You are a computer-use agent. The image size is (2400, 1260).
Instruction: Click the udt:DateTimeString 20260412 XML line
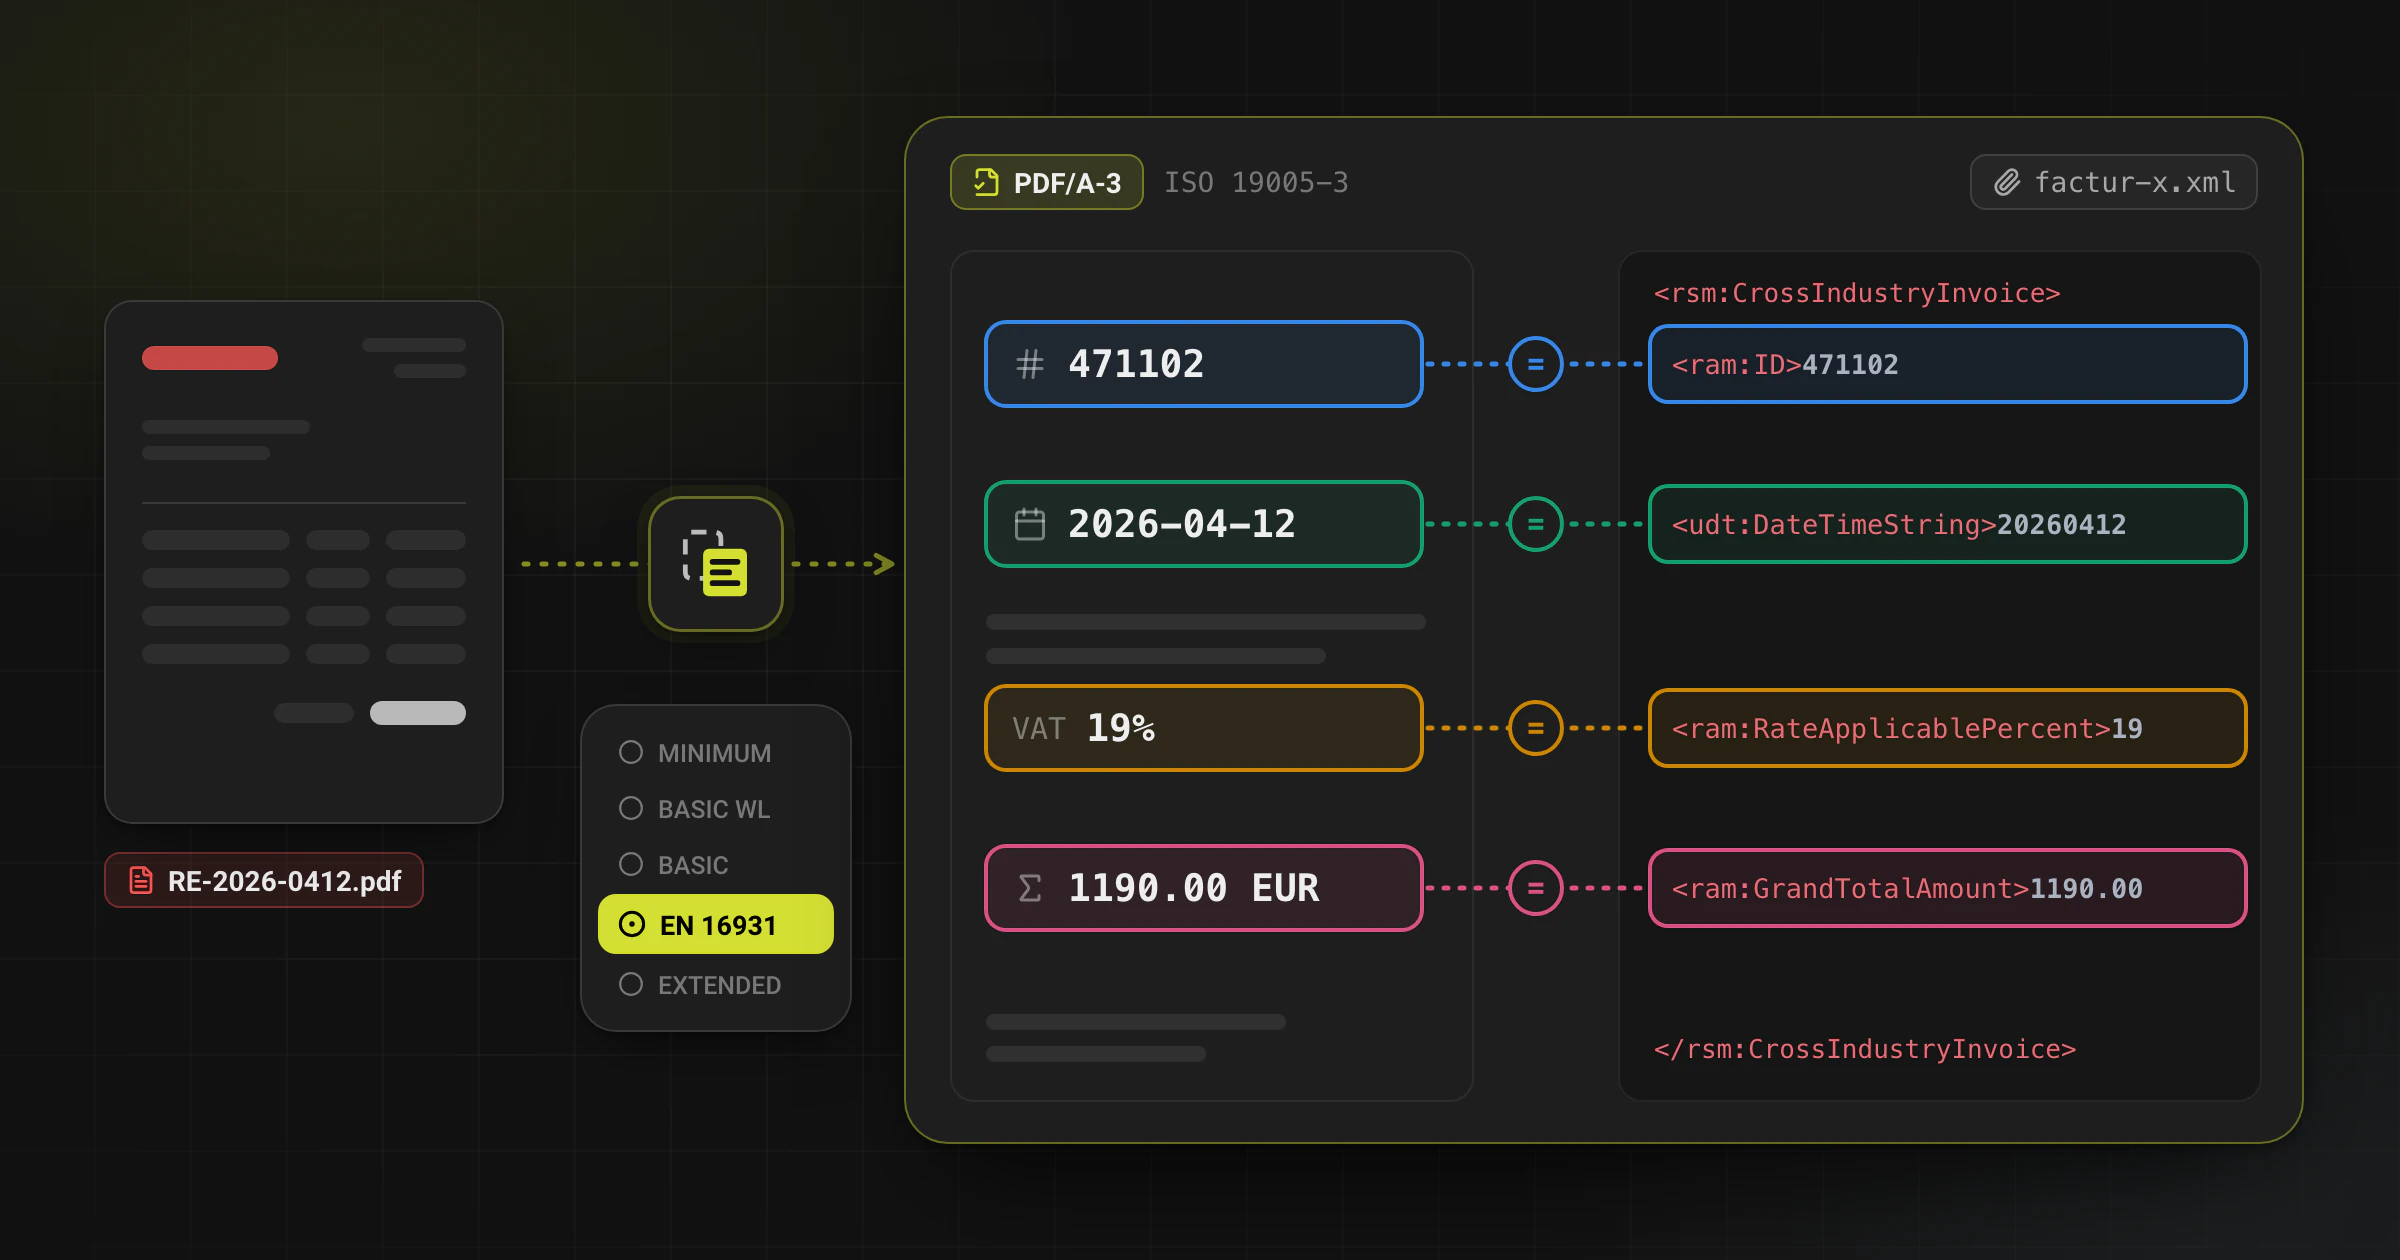pyautogui.click(x=1948, y=524)
